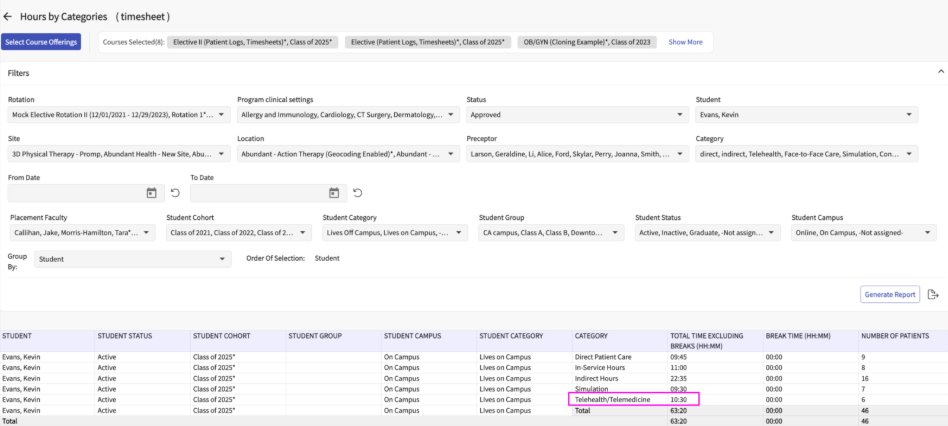Open the To Date calendar picker
This screenshot has height=426, width=948.
pos(333,192)
